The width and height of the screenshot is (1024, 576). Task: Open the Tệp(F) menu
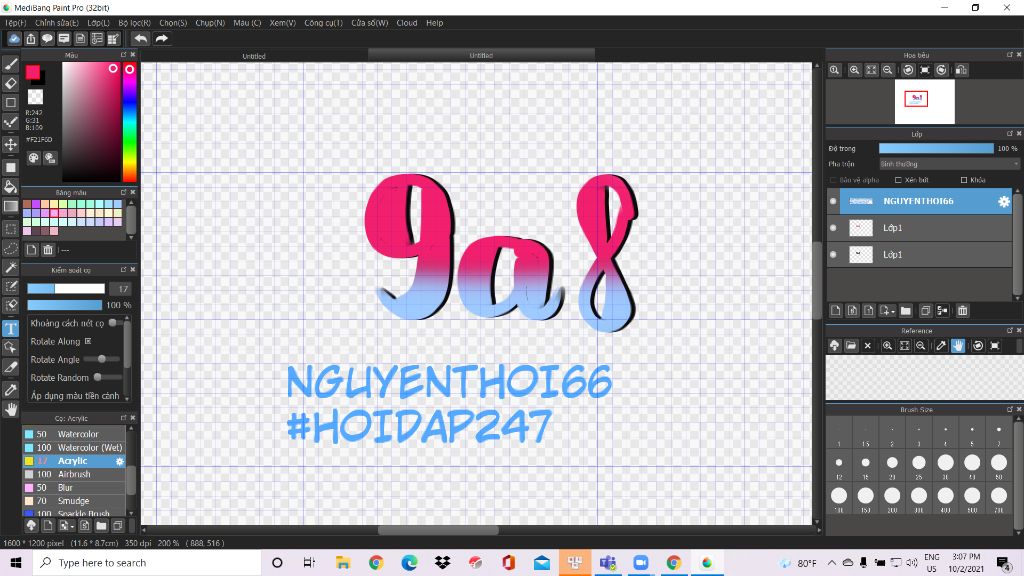point(16,23)
